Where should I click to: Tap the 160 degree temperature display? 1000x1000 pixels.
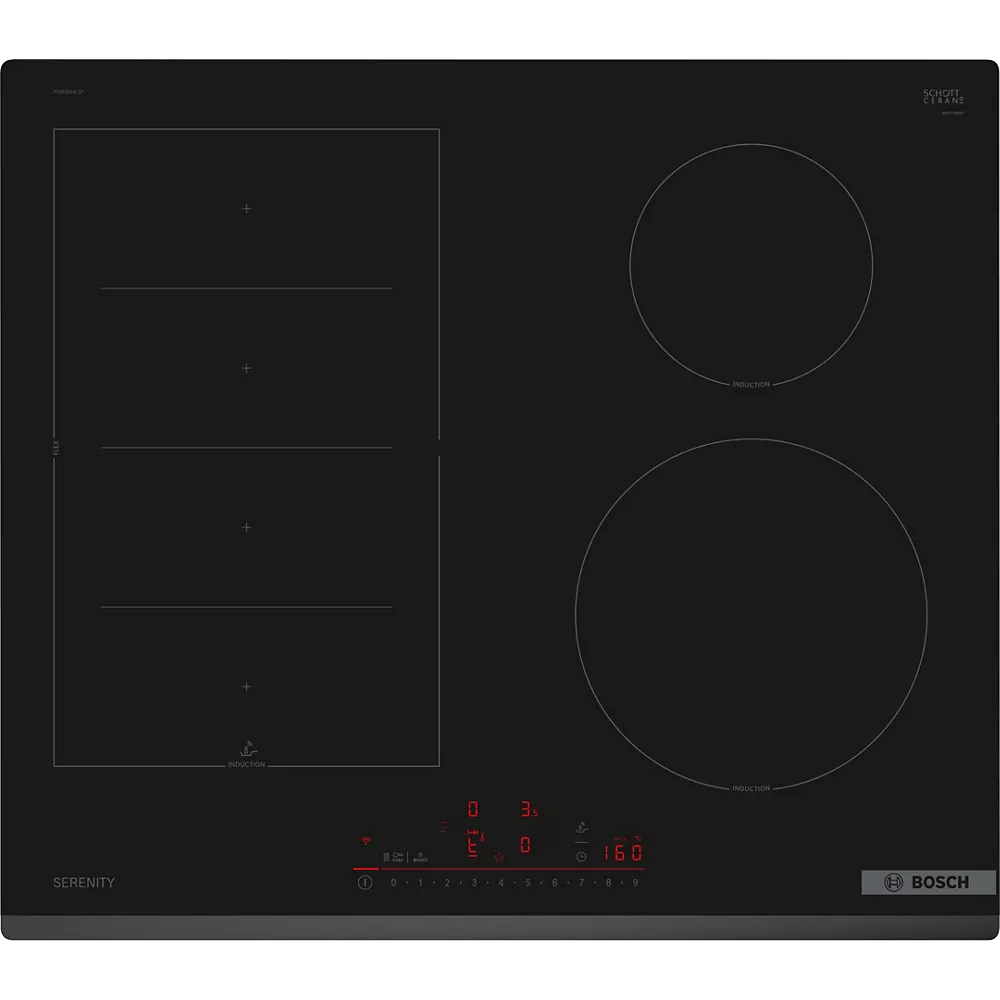pos(623,853)
